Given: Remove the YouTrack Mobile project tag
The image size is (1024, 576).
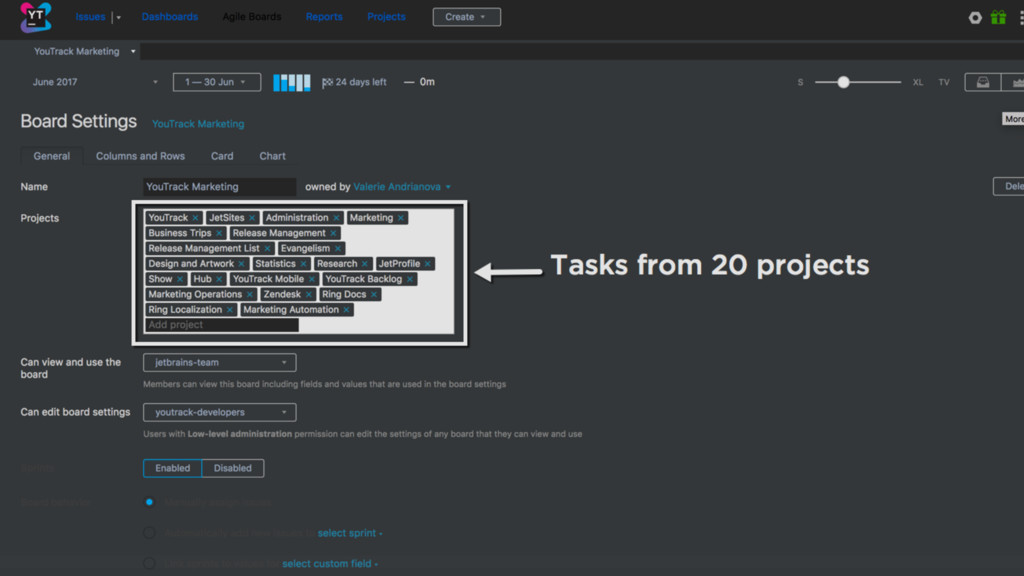Looking at the screenshot, I should point(312,279).
